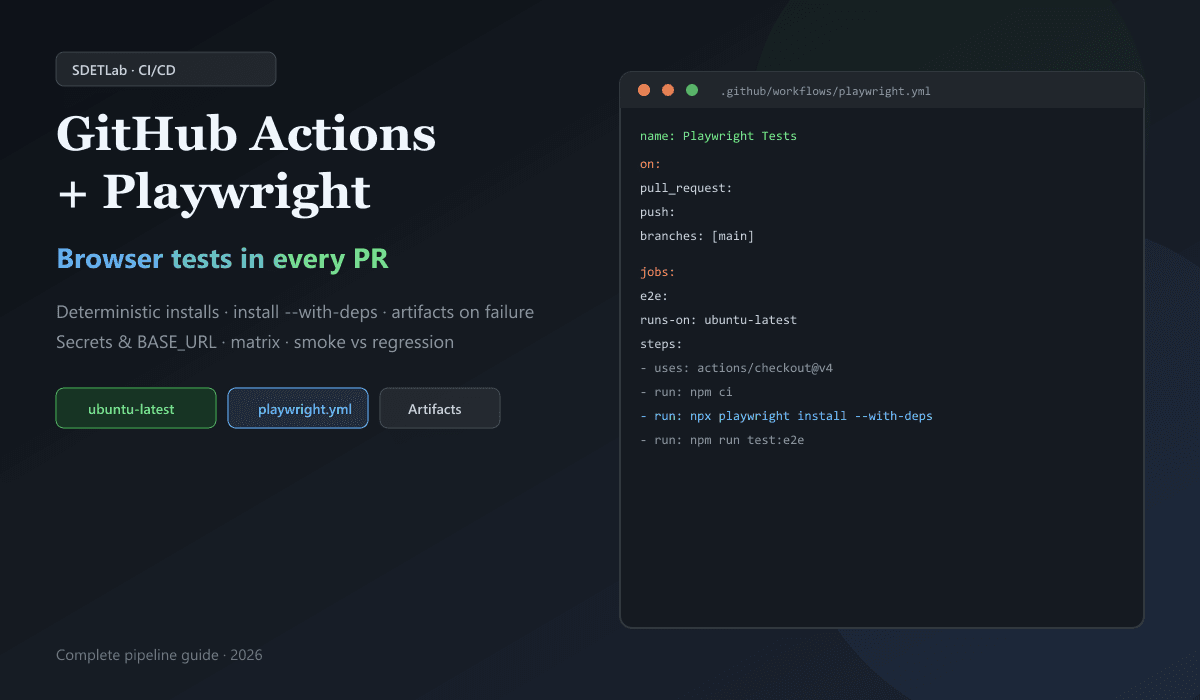1200x700 pixels.
Task: Click the npx playwright install --with-deps line
Action: (x=786, y=416)
